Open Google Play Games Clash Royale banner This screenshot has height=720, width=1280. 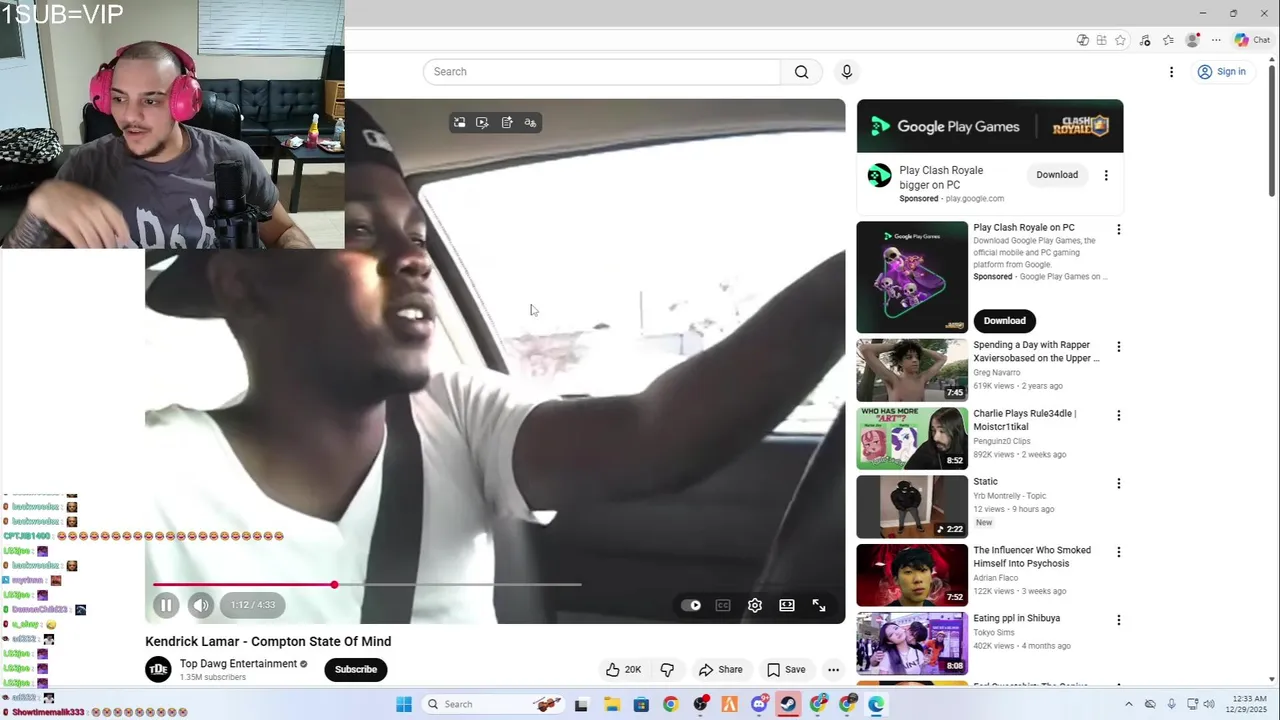990,126
